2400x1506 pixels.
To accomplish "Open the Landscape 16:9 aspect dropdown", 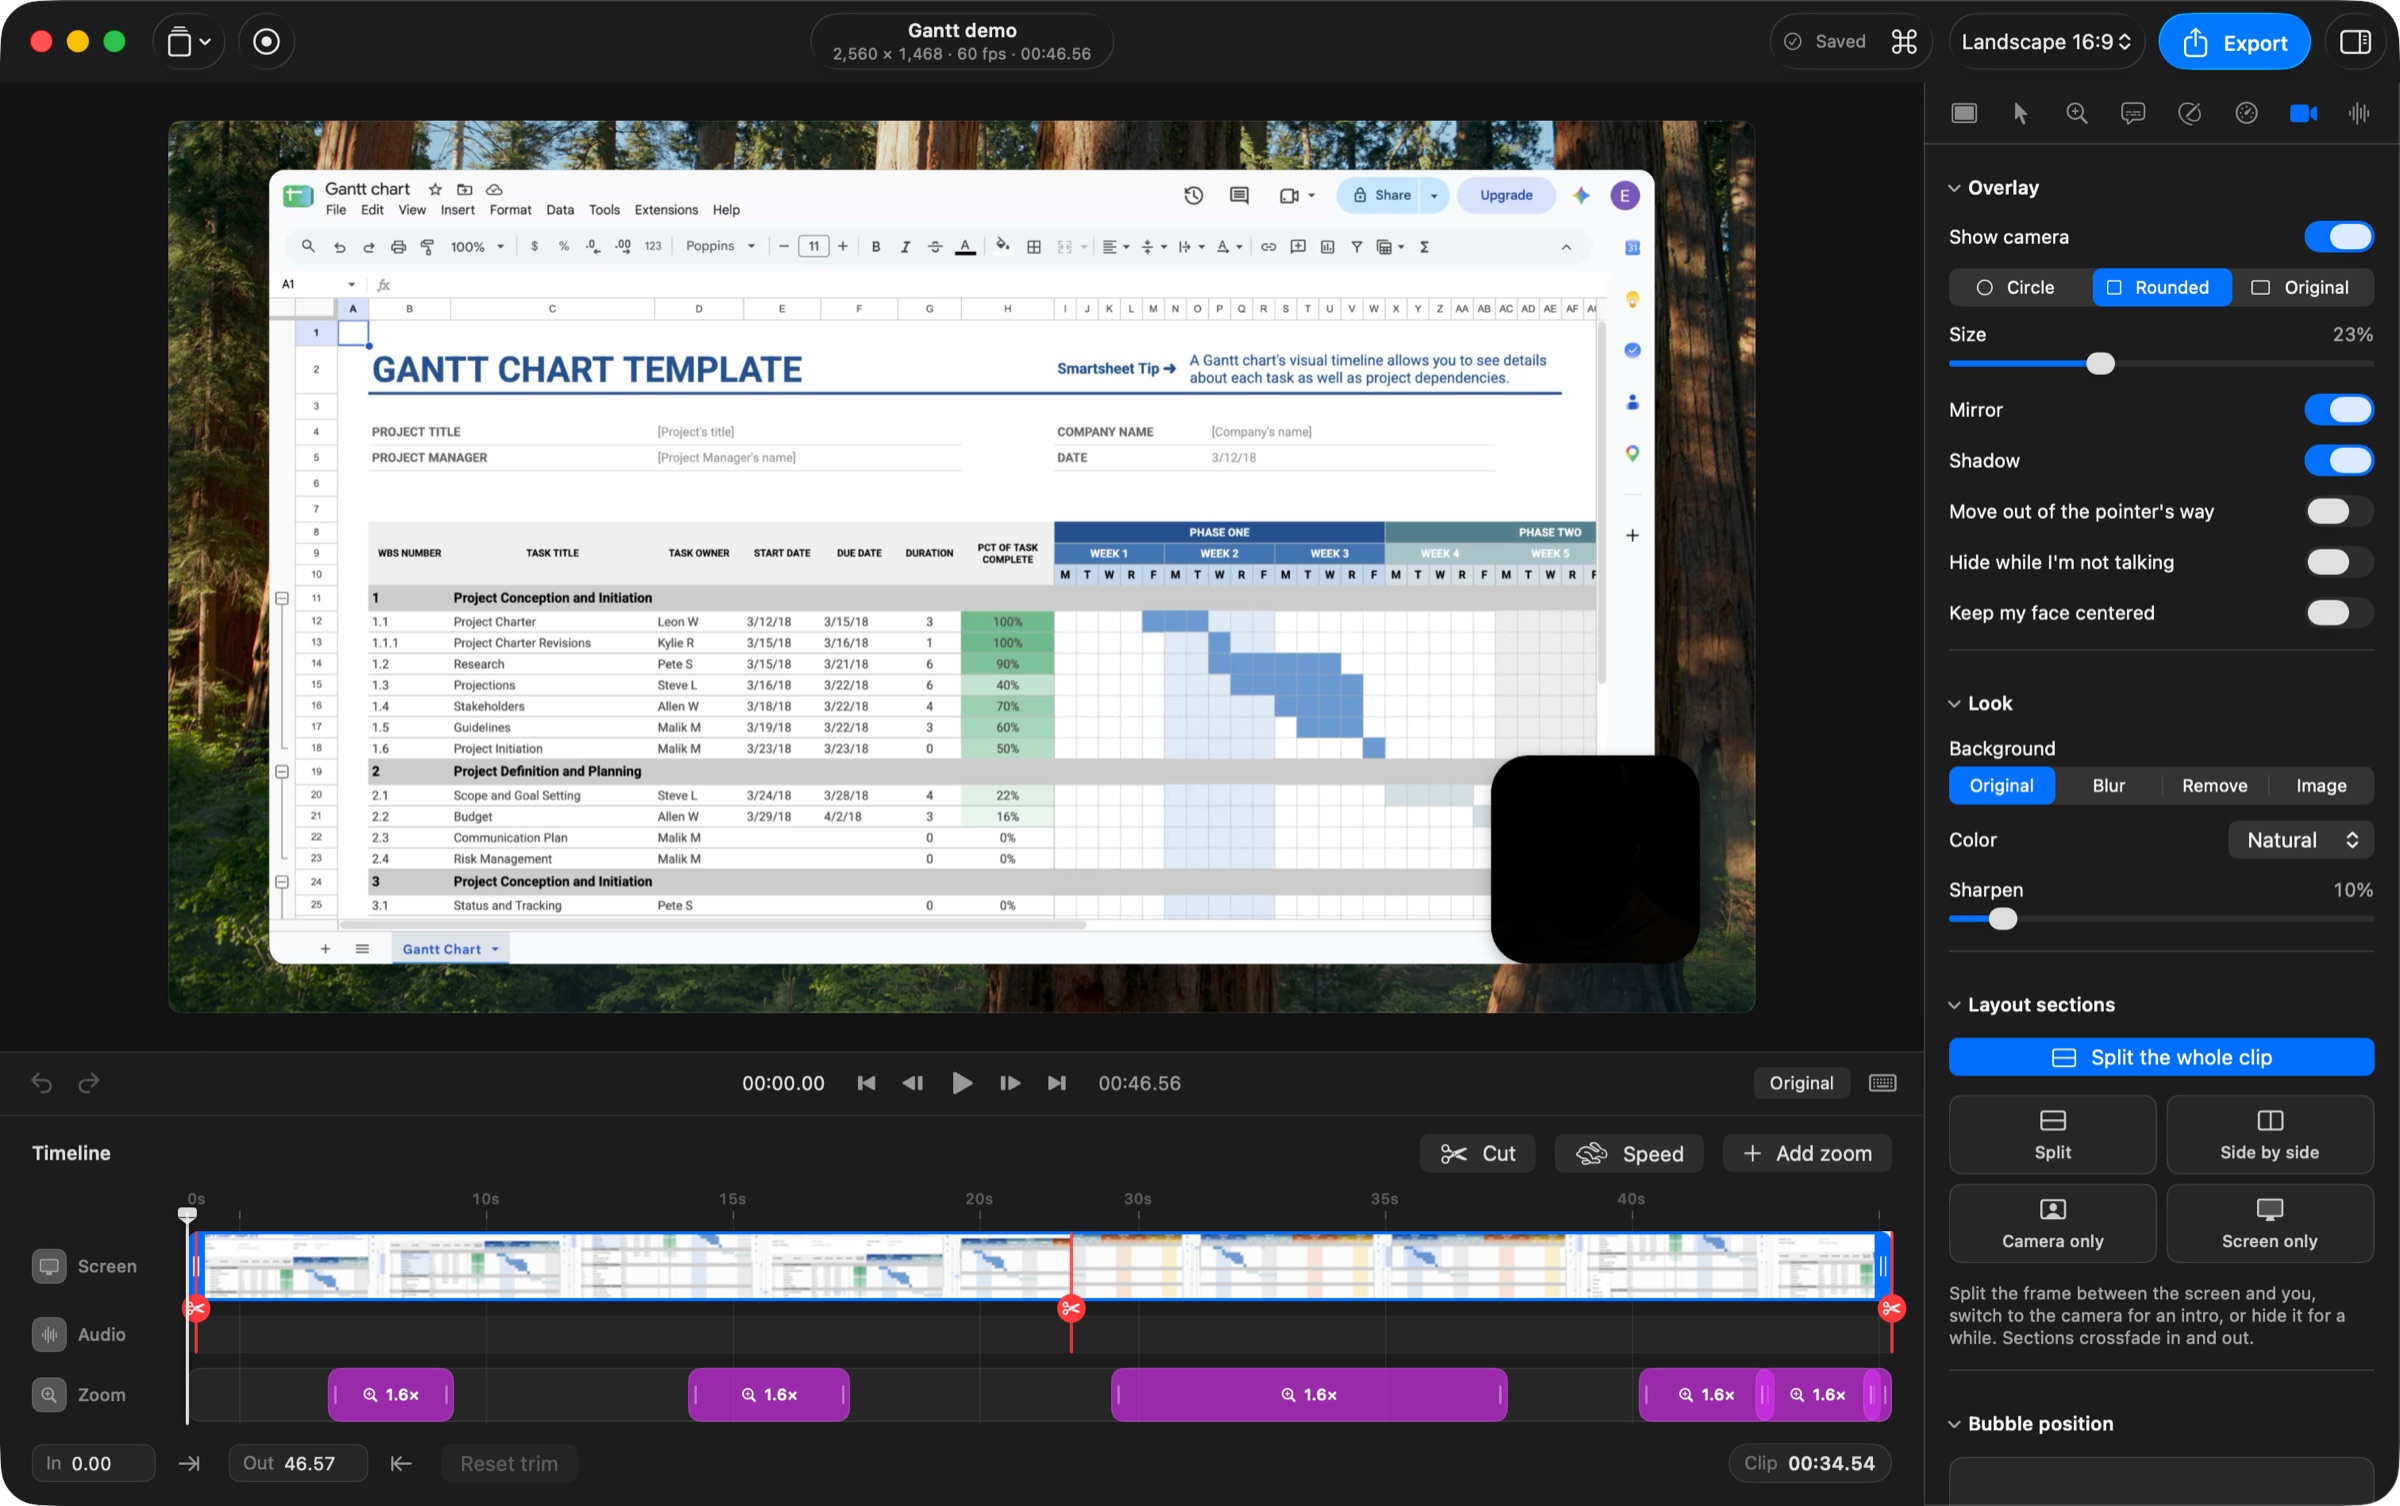I will click(x=2046, y=42).
